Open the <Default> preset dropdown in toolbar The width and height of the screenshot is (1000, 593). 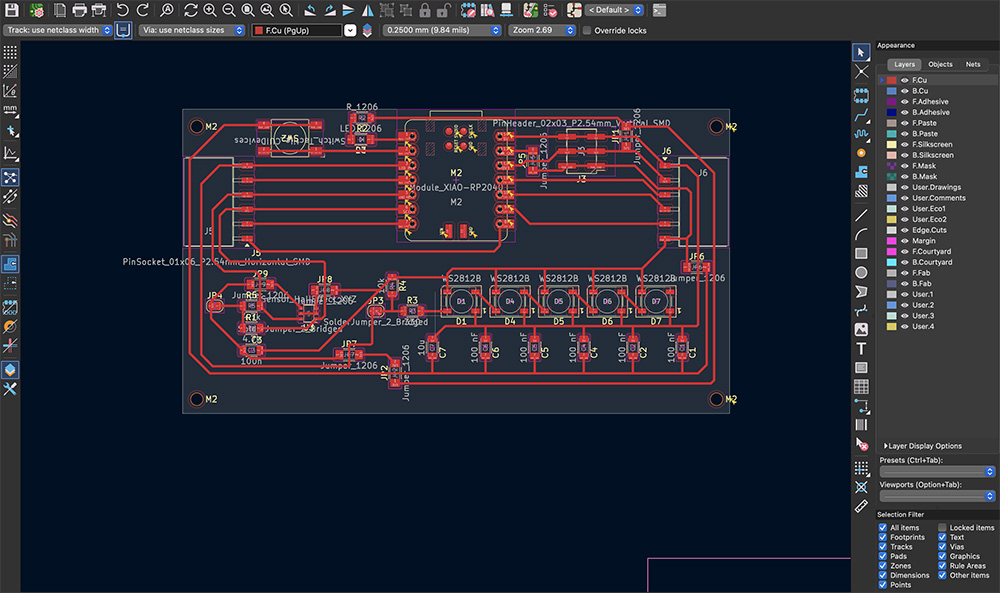point(615,10)
